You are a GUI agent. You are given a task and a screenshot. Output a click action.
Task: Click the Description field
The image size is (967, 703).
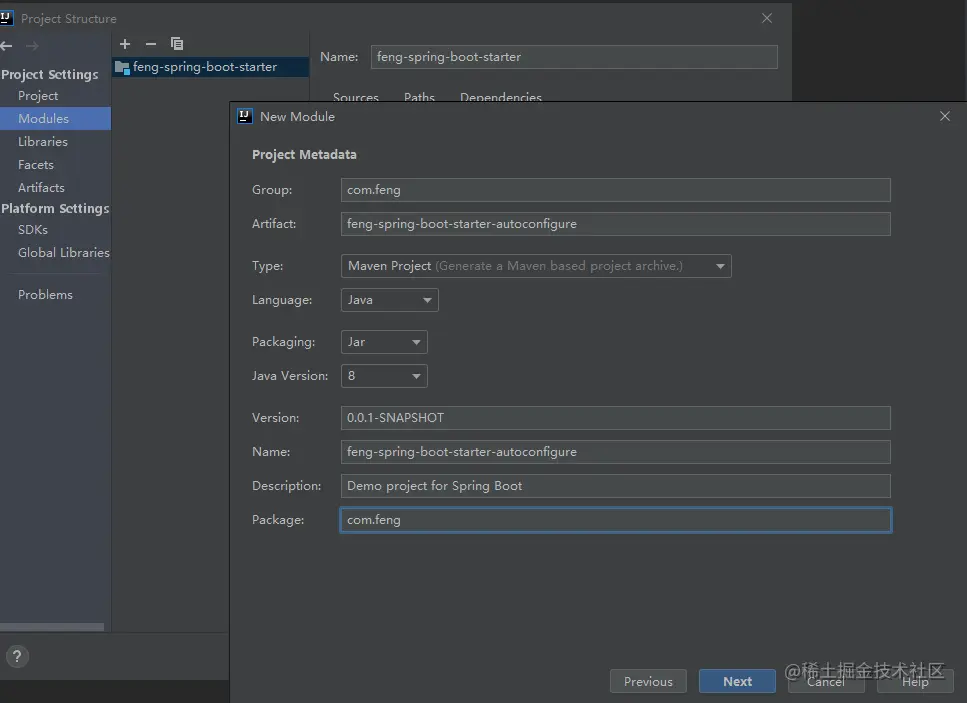pyautogui.click(x=615, y=485)
